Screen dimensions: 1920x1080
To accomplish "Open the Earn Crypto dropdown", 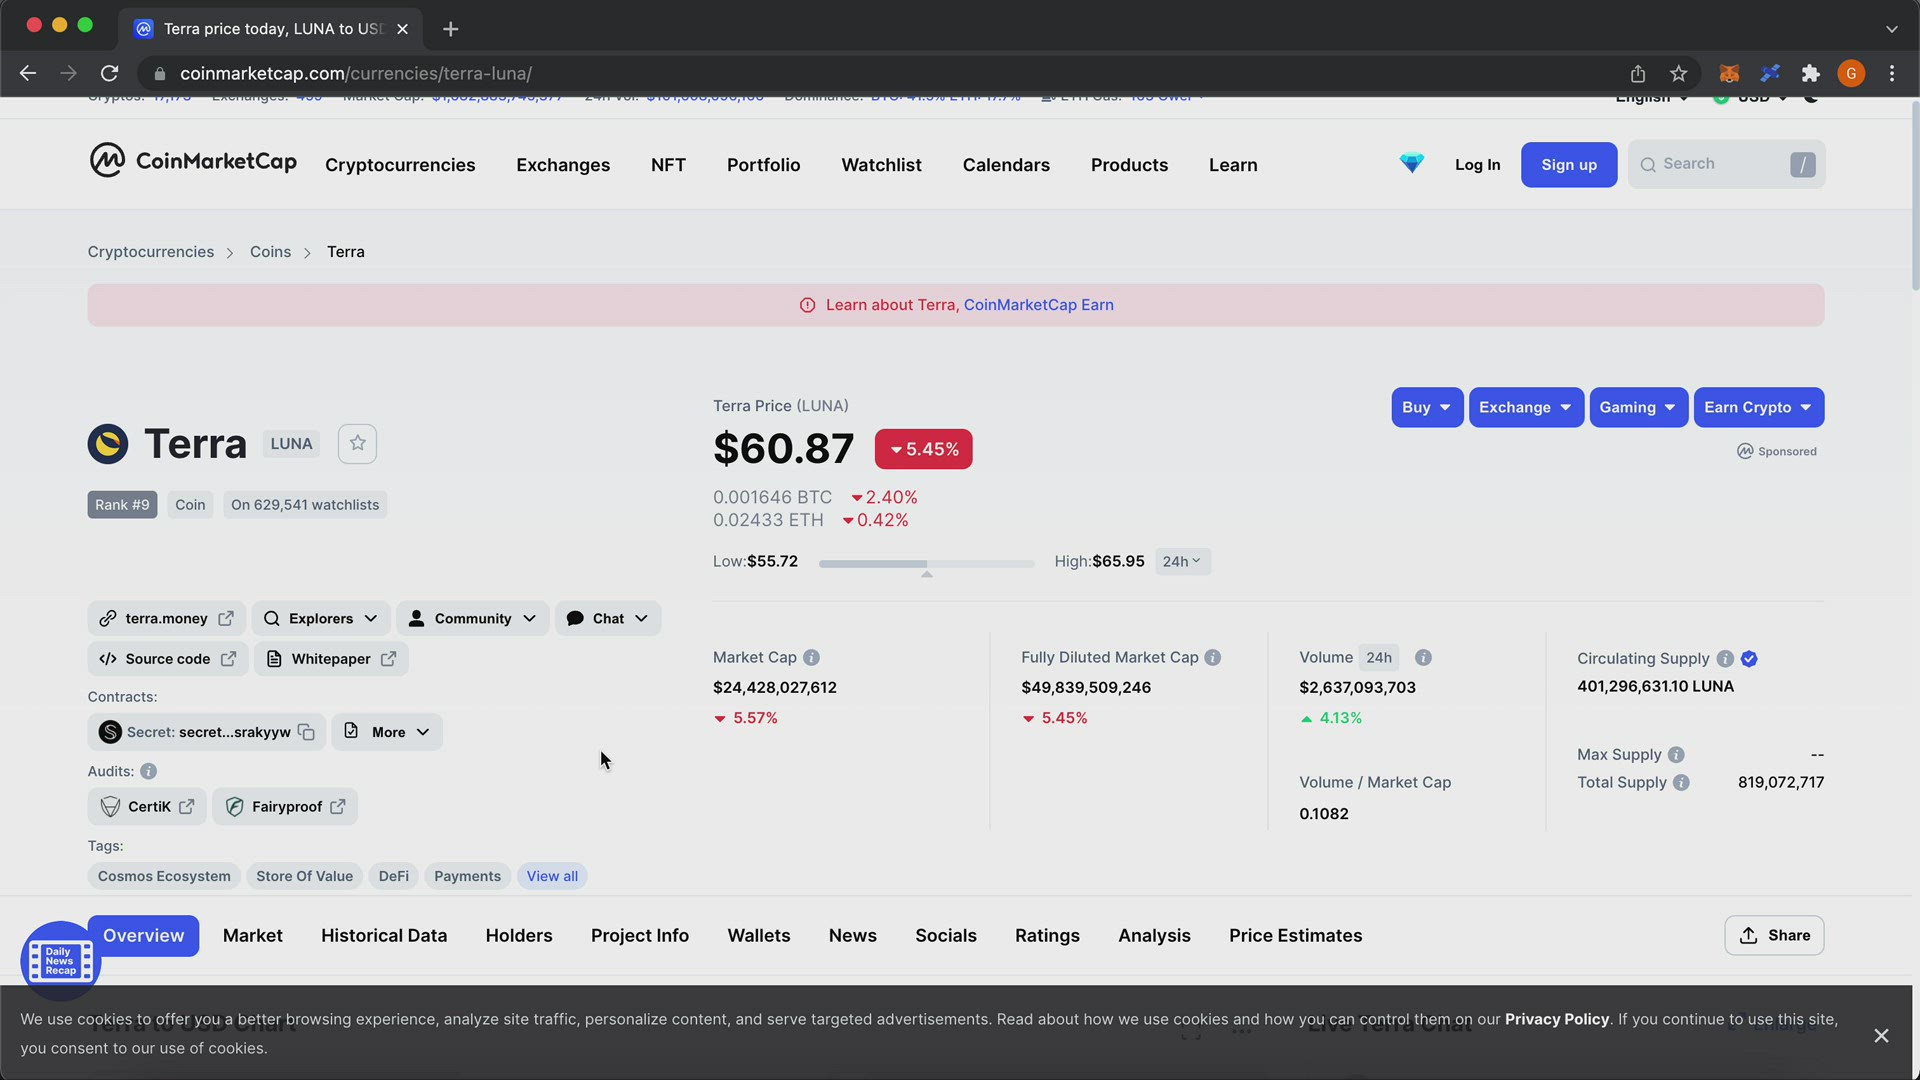I will (x=1758, y=408).
